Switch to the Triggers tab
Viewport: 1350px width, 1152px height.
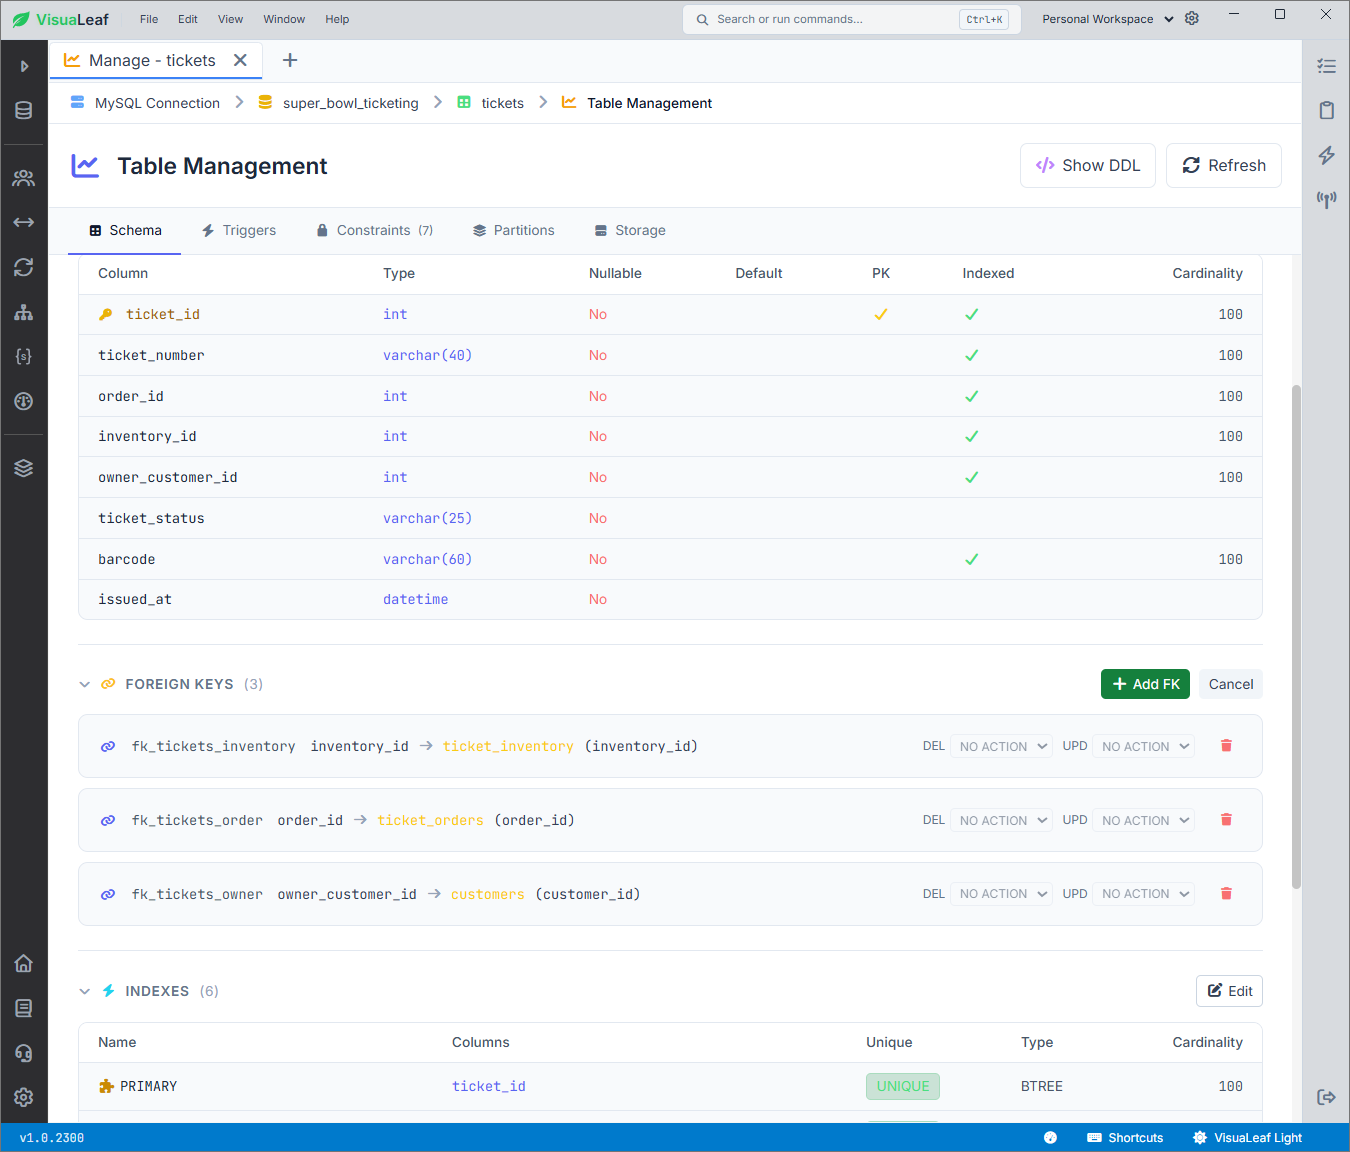tap(239, 230)
